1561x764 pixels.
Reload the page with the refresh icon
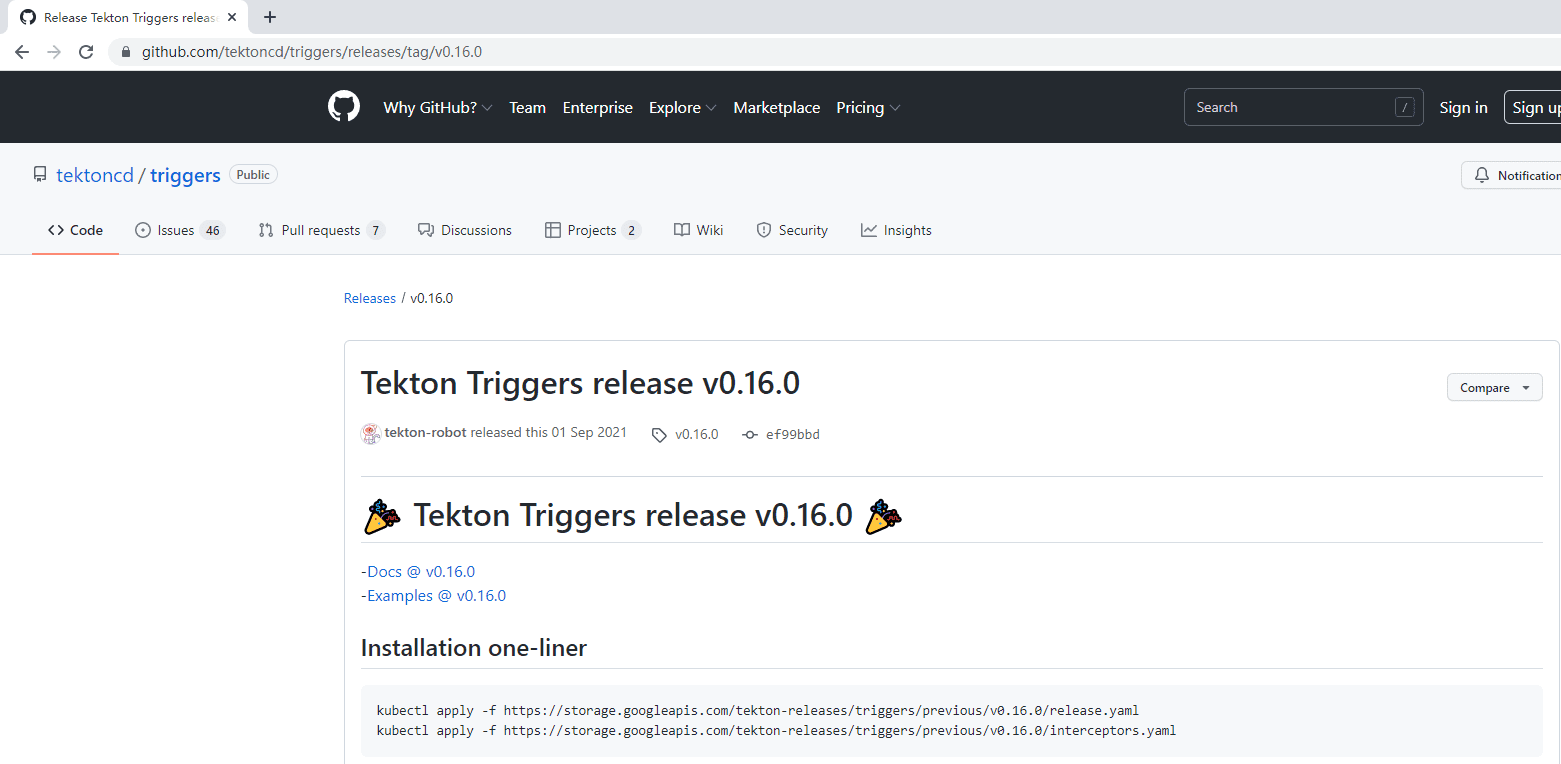coord(86,52)
